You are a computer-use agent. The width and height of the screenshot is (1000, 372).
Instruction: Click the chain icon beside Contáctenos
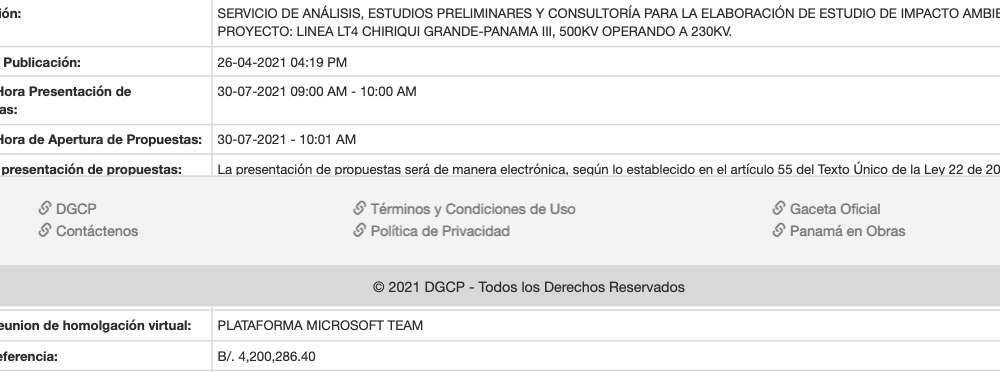coord(45,230)
